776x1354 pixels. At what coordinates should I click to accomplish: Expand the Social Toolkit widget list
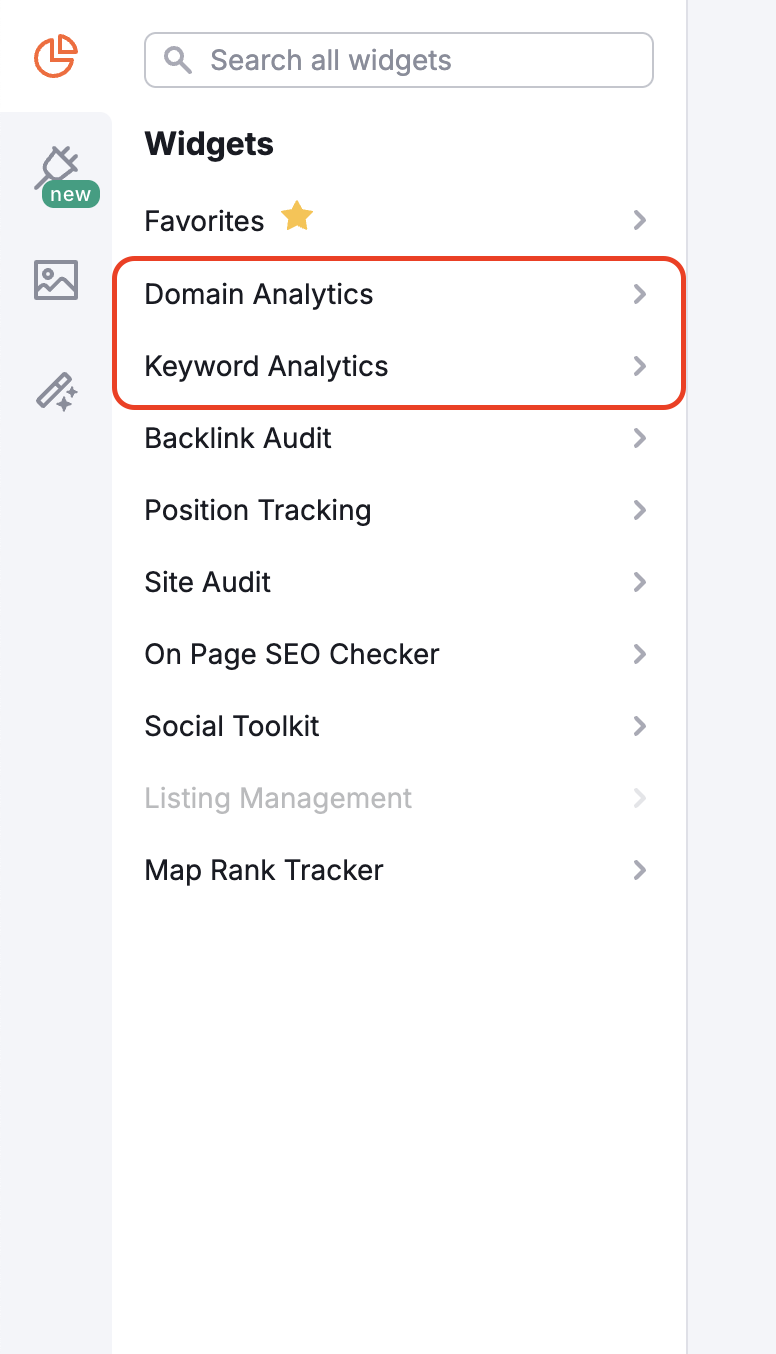pyautogui.click(x=640, y=726)
